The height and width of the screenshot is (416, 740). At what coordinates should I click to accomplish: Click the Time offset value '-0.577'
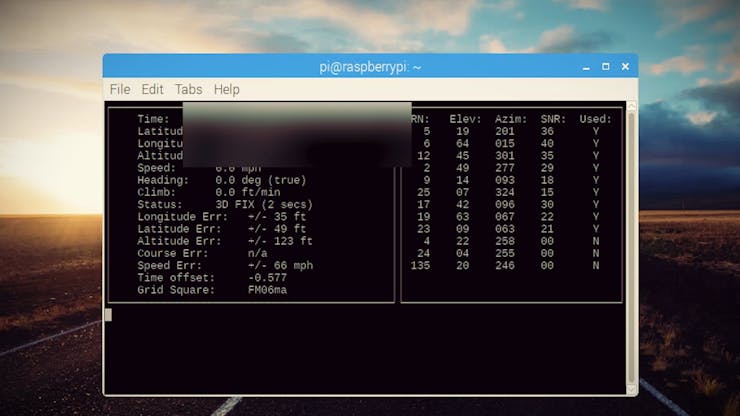pyautogui.click(x=267, y=278)
